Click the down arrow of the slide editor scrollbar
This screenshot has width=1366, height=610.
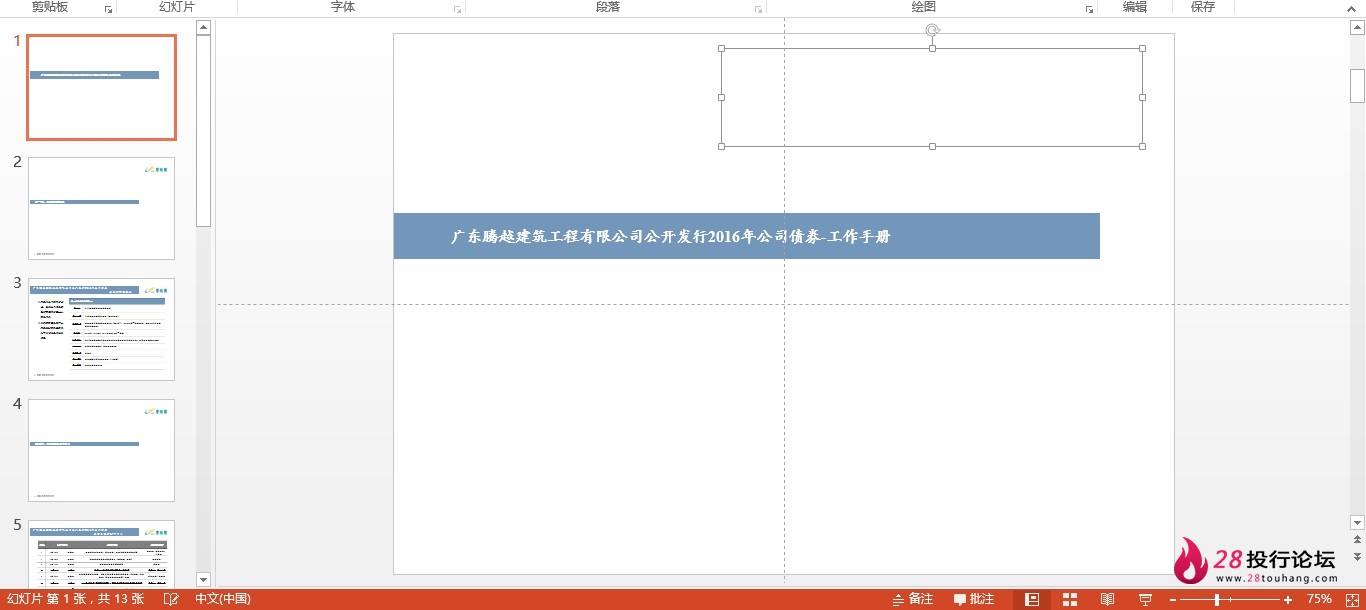point(1357,522)
